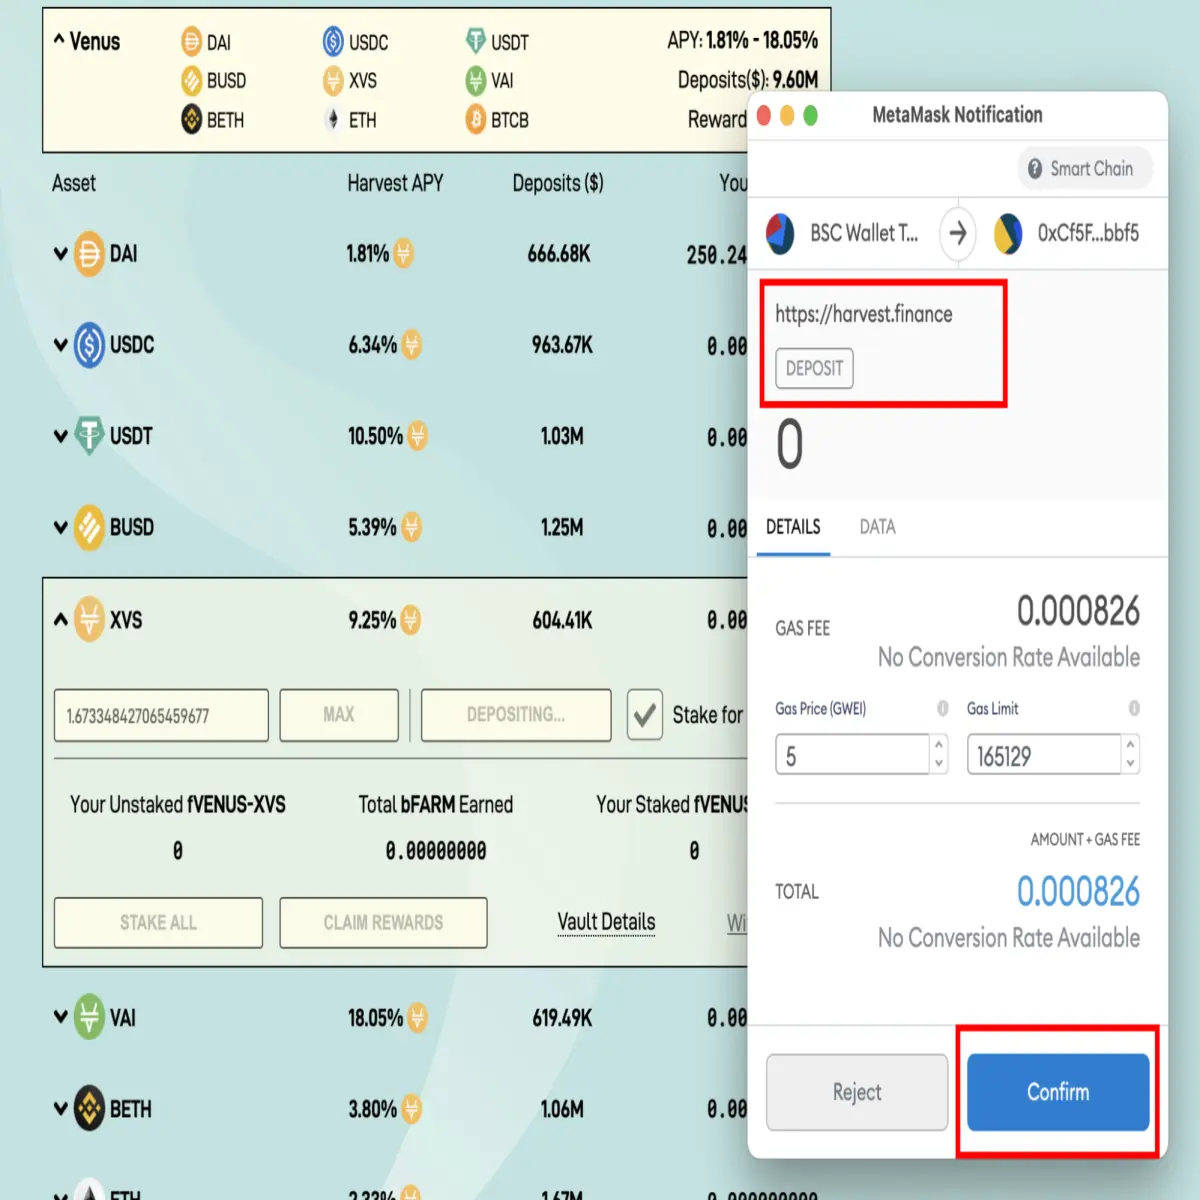Click the 666.68K deposits value for DAI

click(x=559, y=254)
